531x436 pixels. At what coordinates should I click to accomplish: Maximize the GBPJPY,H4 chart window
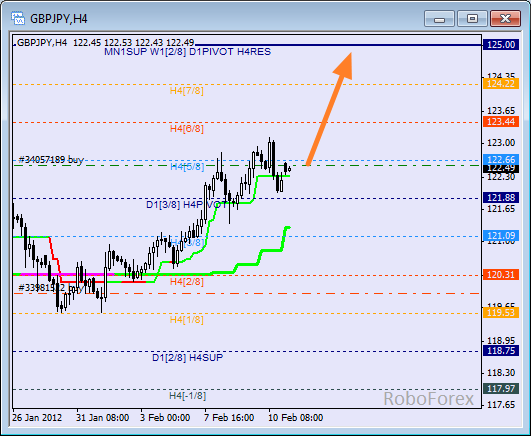[x=472, y=19]
